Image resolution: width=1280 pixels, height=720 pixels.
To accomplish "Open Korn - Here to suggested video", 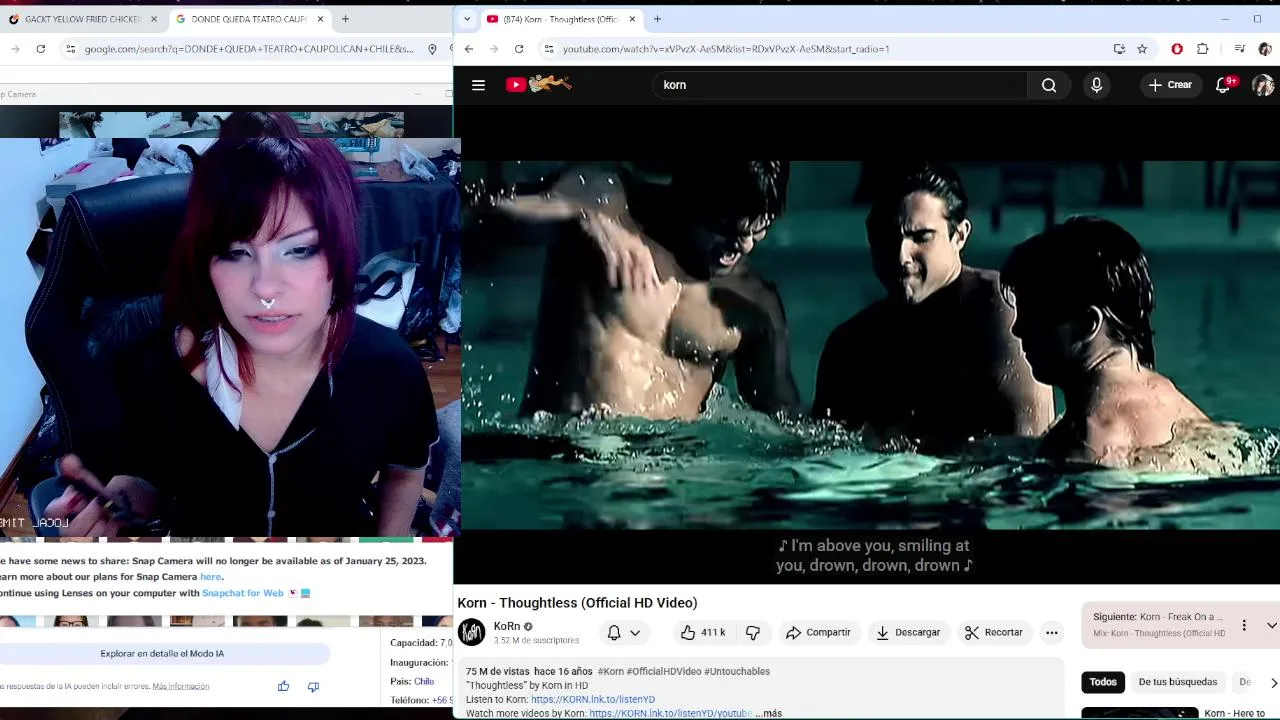I will coord(1234,713).
